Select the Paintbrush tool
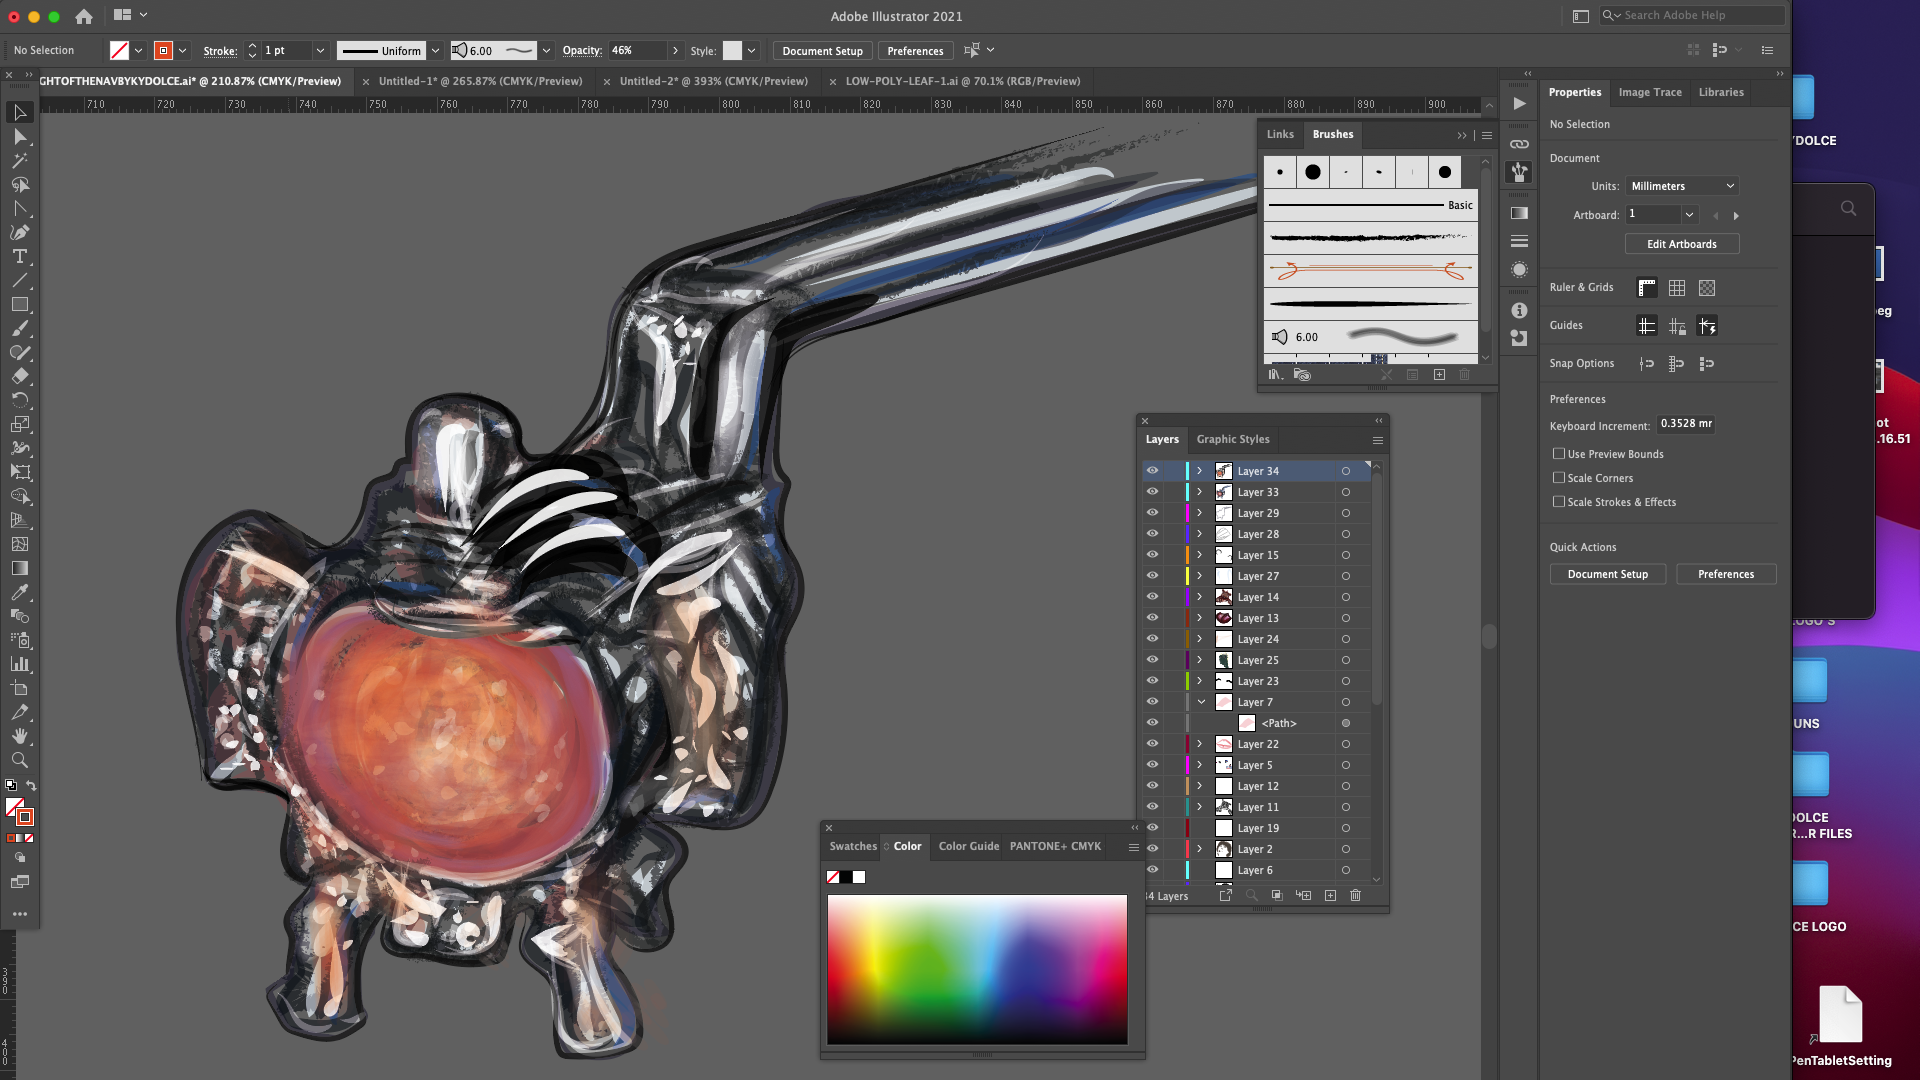The image size is (1920, 1080). (x=19, y=328)
